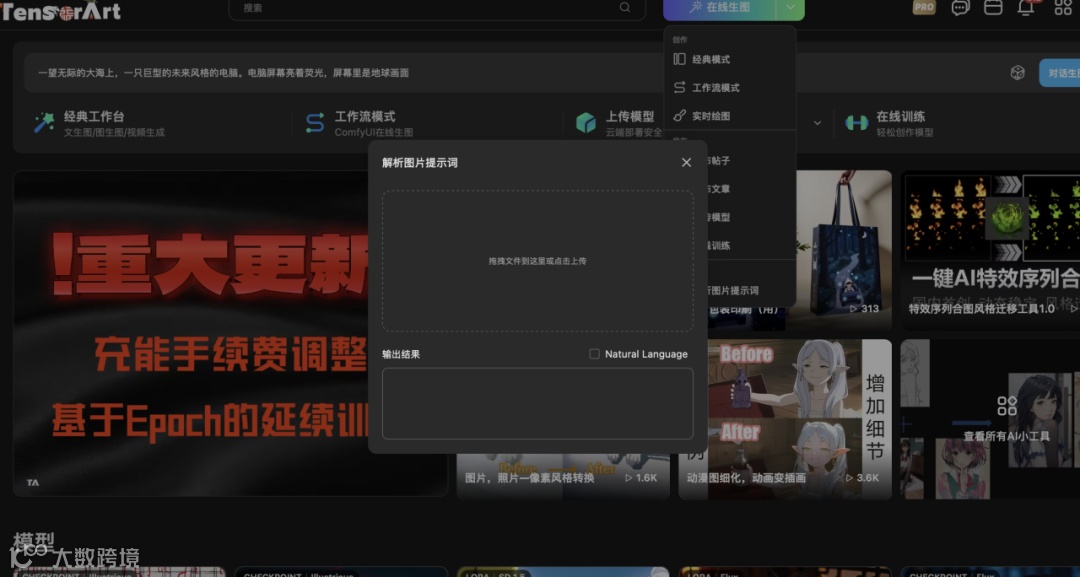
Task: Click the 经典工作台 magic wand icon
Action: [44, 123]
